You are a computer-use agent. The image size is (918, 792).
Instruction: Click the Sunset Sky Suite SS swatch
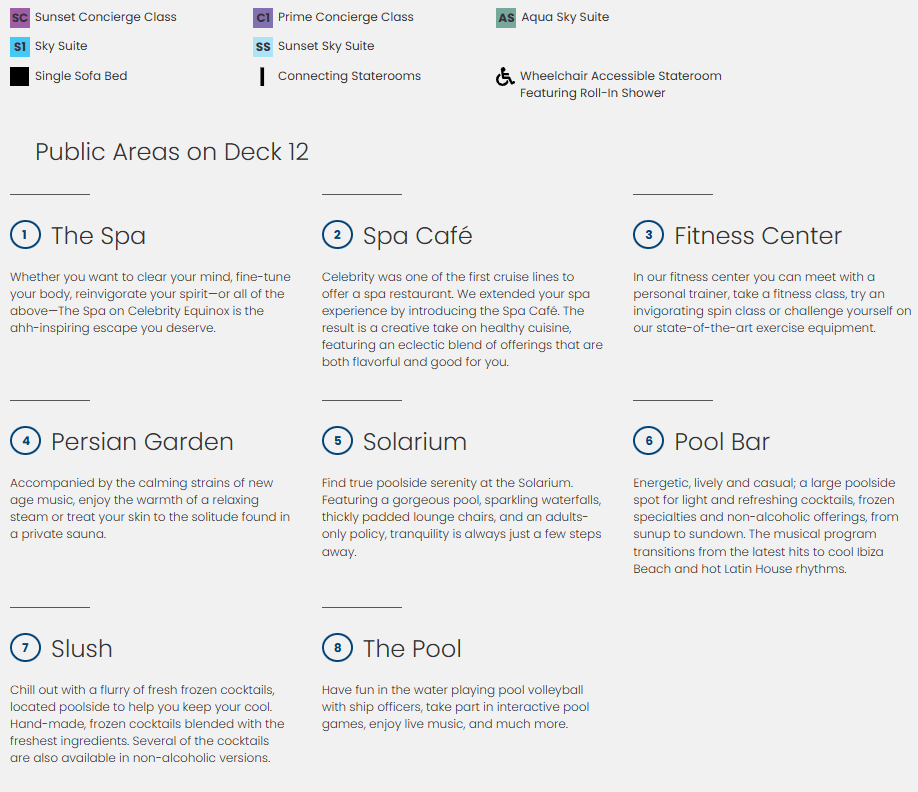[x=263, y=47]
